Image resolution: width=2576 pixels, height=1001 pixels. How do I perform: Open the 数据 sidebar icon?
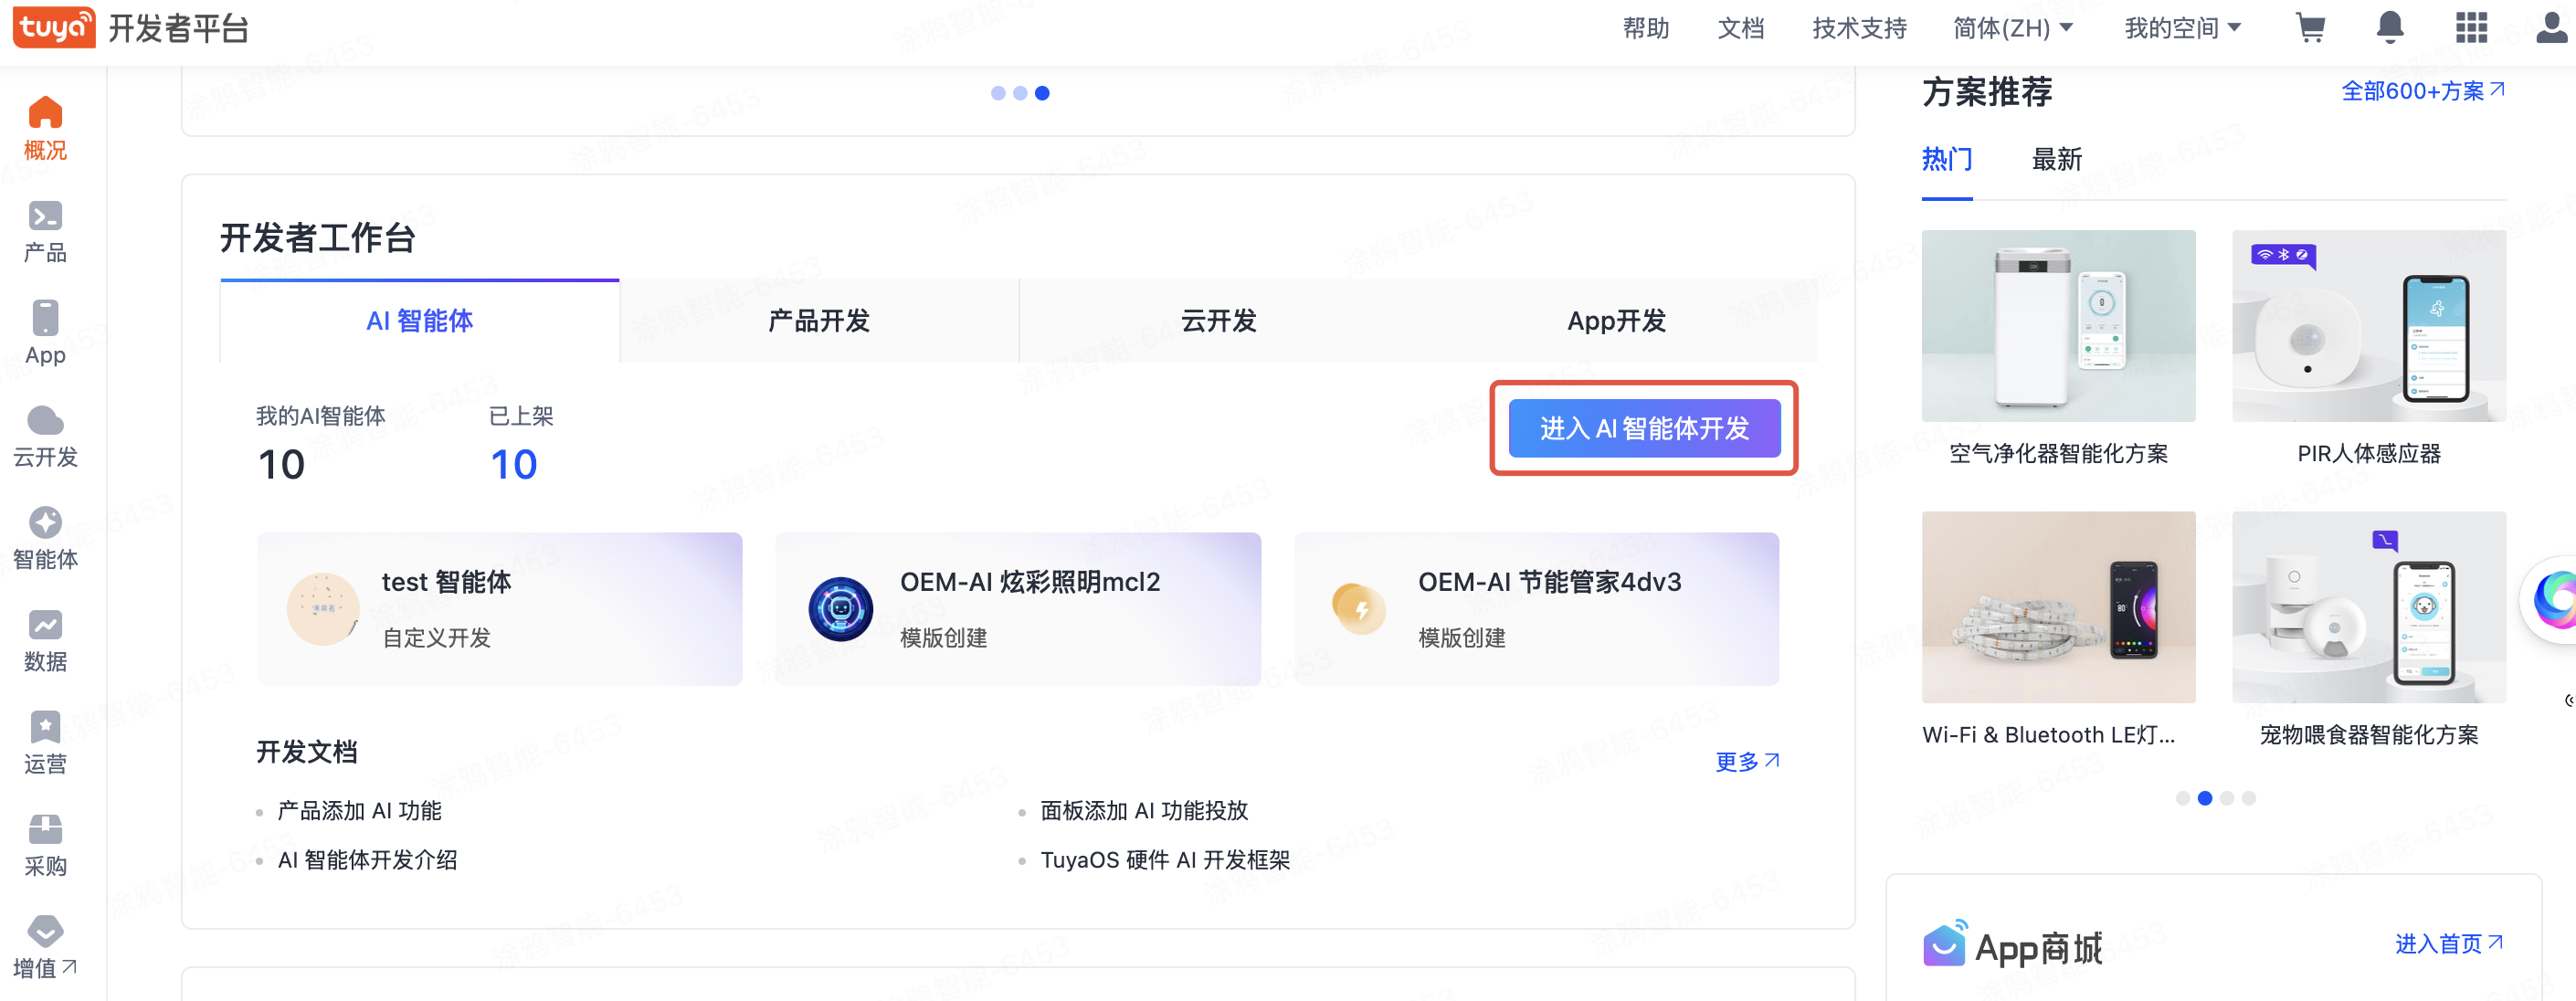point(45,624)
